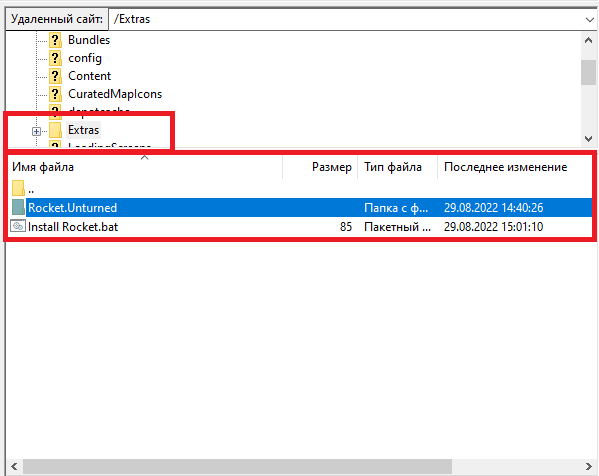The width and height of the screenshot is (599, 476).
Task: Click the tree scrollbar up arrow
Action: [x=589, y=40]
